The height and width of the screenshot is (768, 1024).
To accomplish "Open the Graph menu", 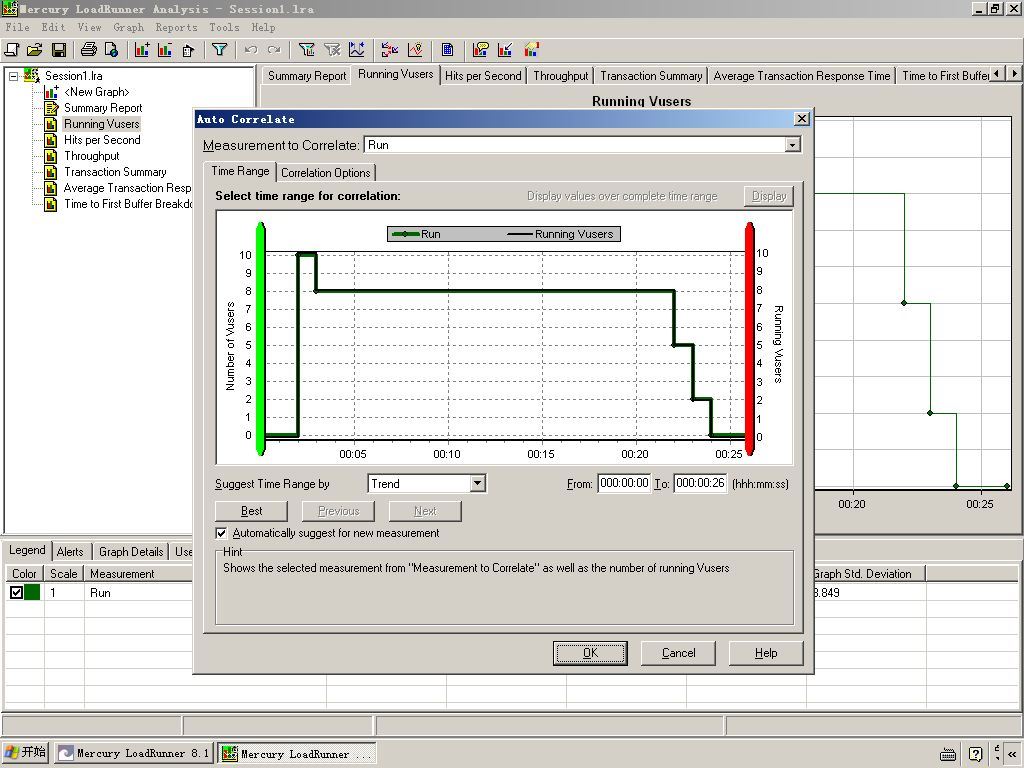I will click(128, 27).
